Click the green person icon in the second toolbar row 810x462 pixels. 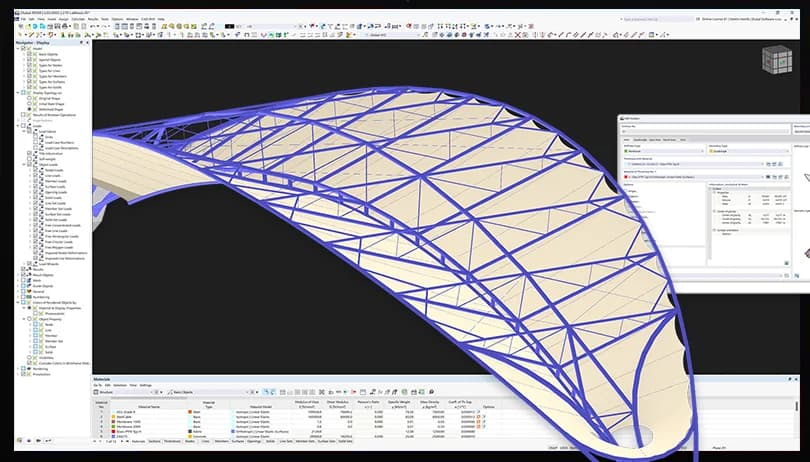tap(63, 35)
